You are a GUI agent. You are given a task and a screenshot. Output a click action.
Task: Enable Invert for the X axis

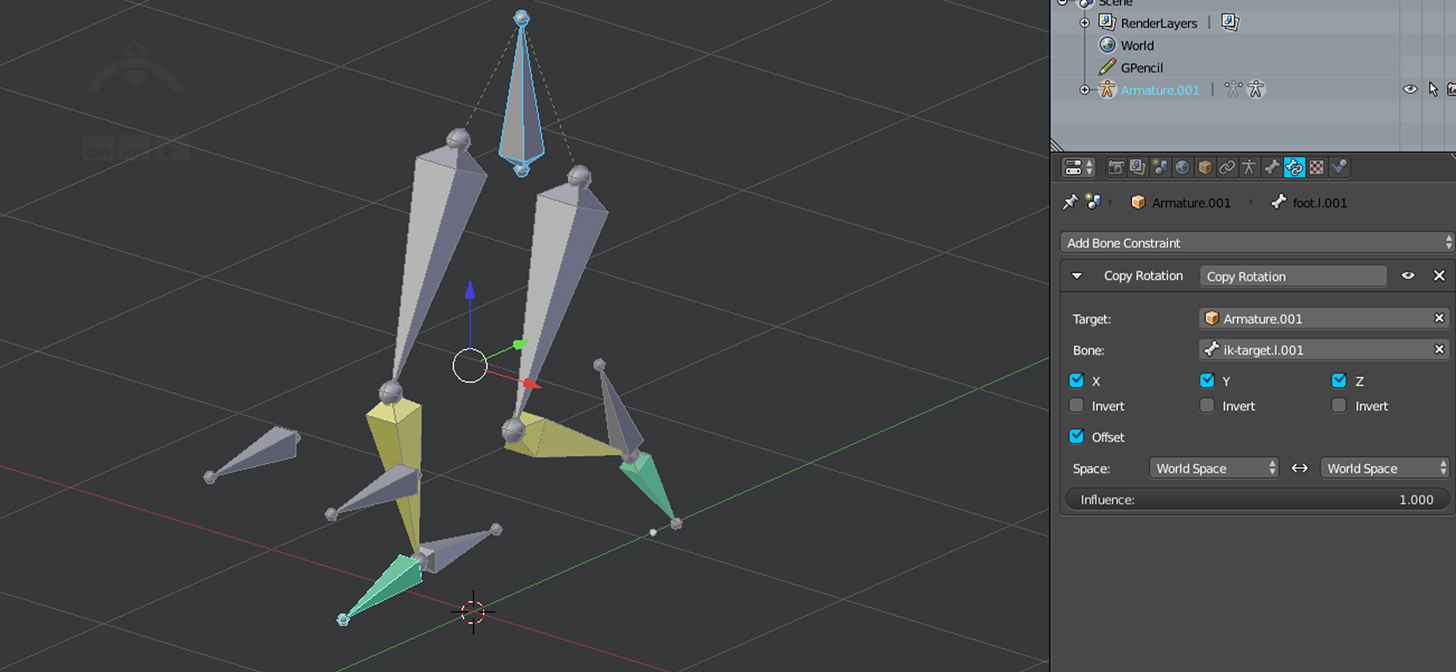pos(1076,406)
